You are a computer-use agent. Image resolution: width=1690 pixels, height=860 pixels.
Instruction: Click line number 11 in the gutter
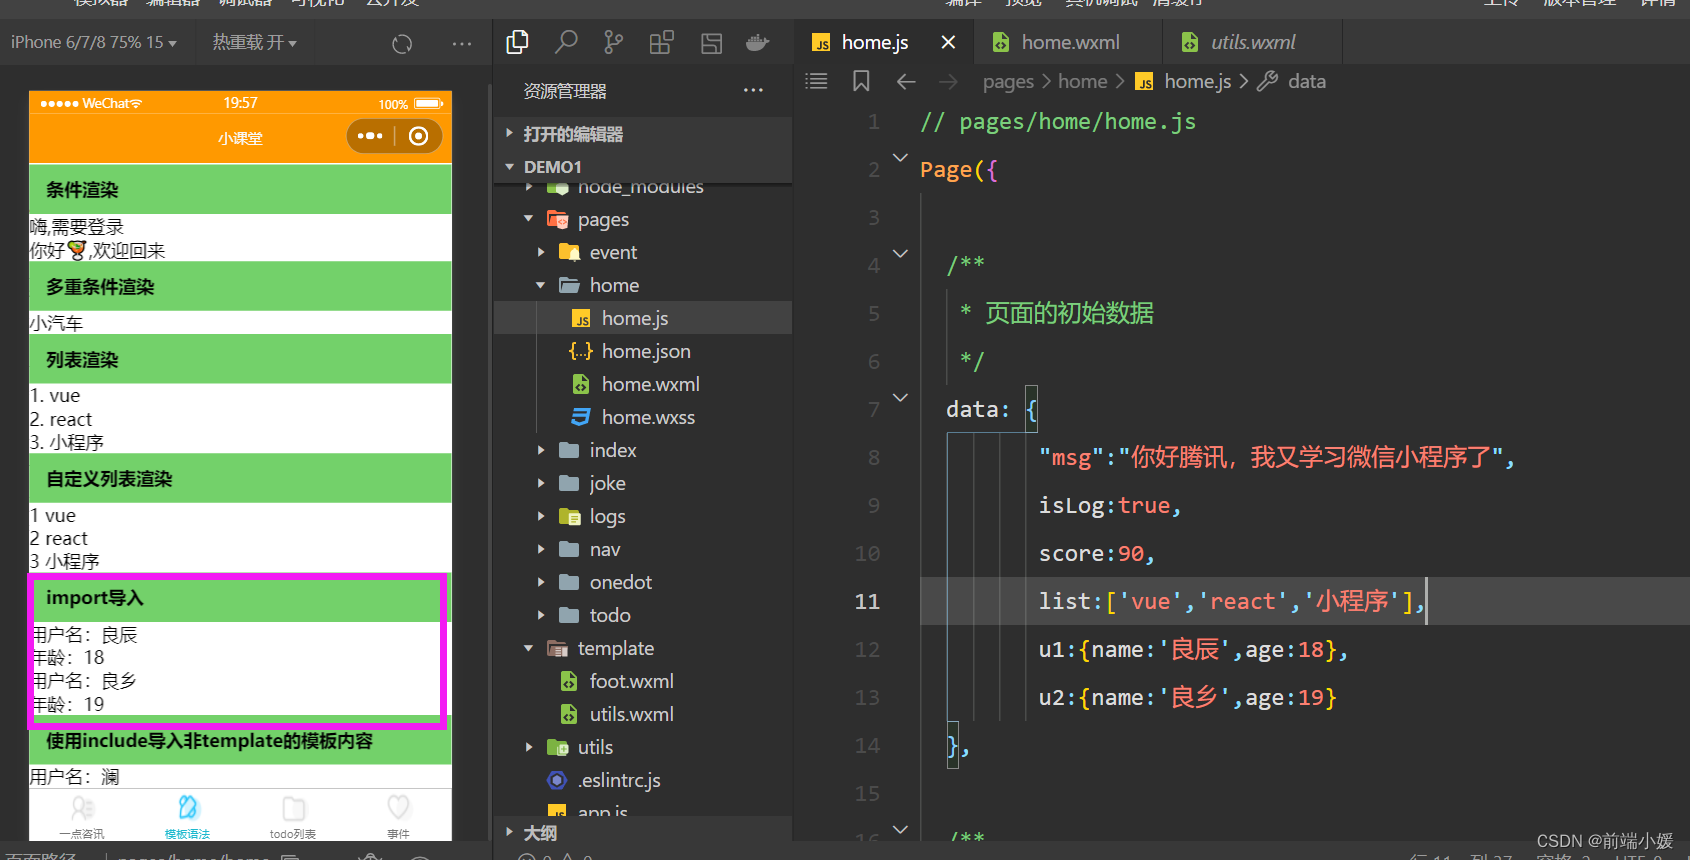coord(867,601)
